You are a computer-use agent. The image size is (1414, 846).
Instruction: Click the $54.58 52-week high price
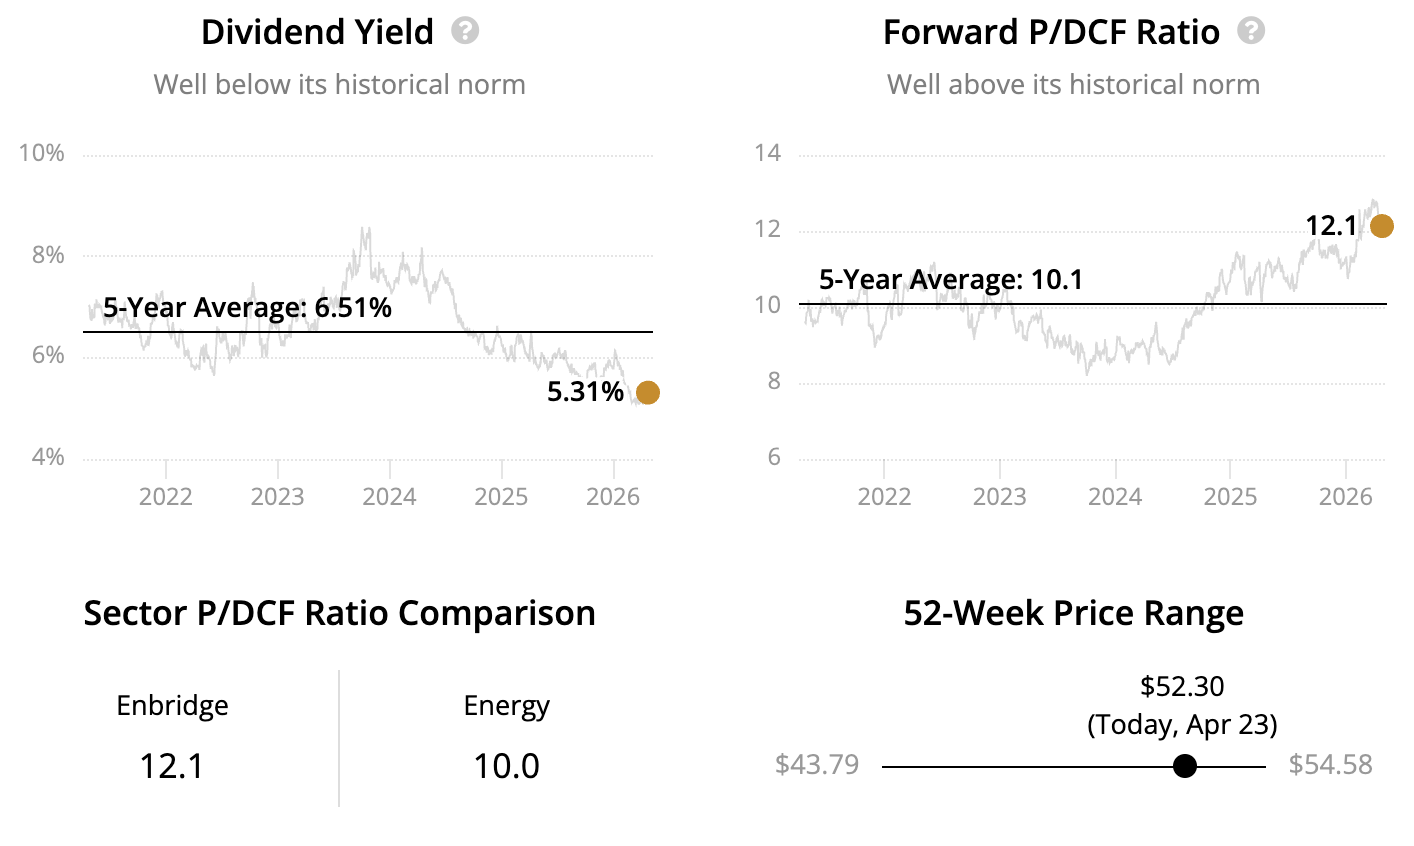pyautogui.click(x=1330, y=765)
